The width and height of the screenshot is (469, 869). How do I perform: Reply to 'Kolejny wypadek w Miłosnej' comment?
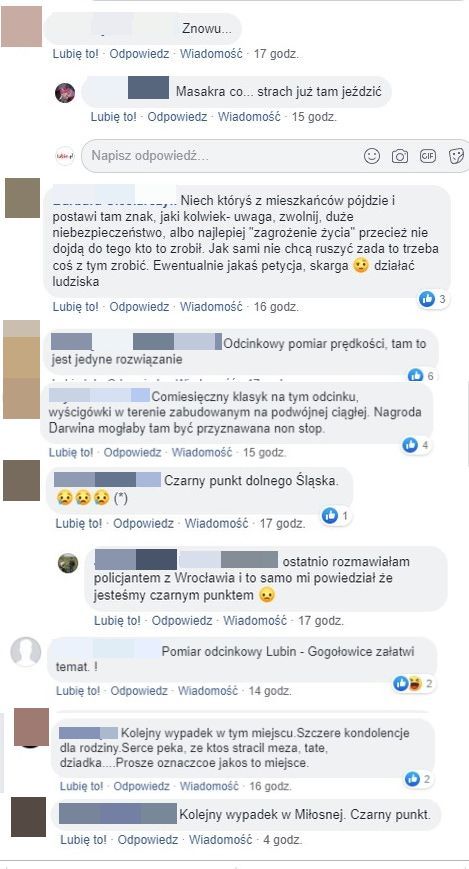coord(148,840)
